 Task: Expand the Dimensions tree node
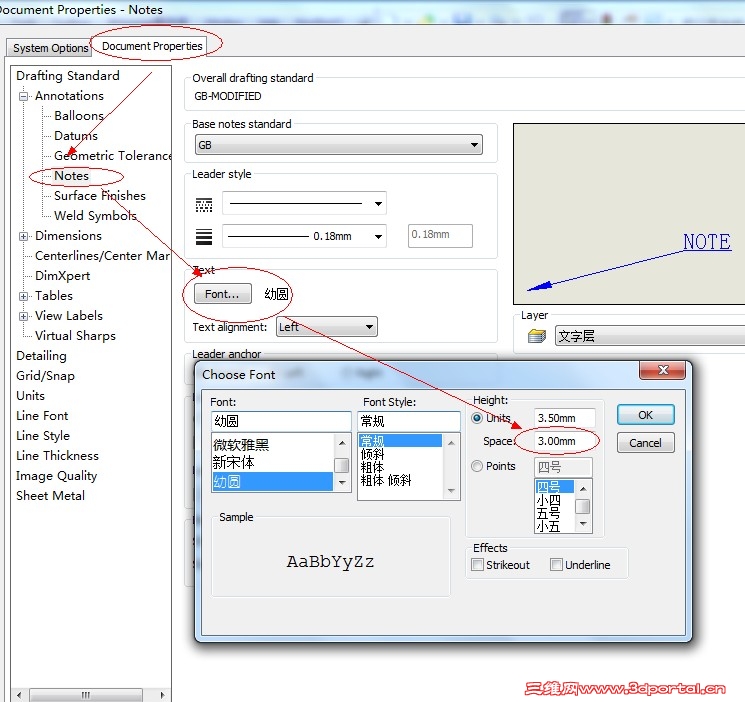point(23,236)
